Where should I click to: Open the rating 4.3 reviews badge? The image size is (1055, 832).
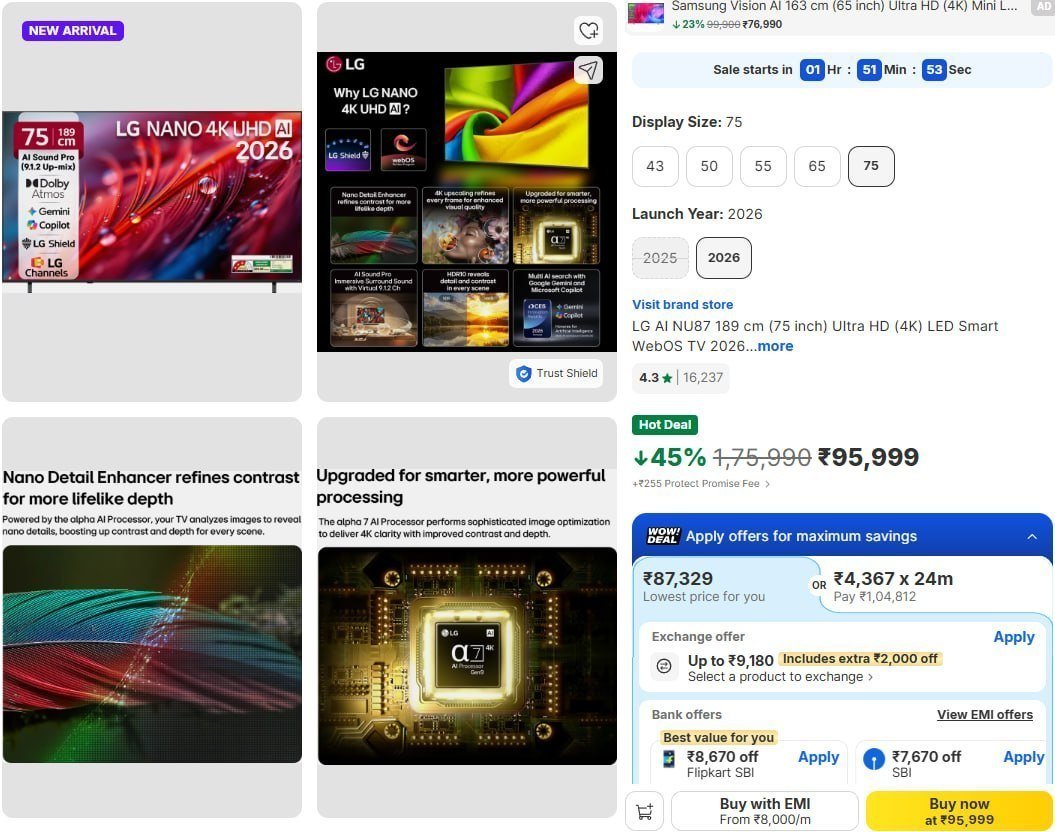(x=680, y=377)
